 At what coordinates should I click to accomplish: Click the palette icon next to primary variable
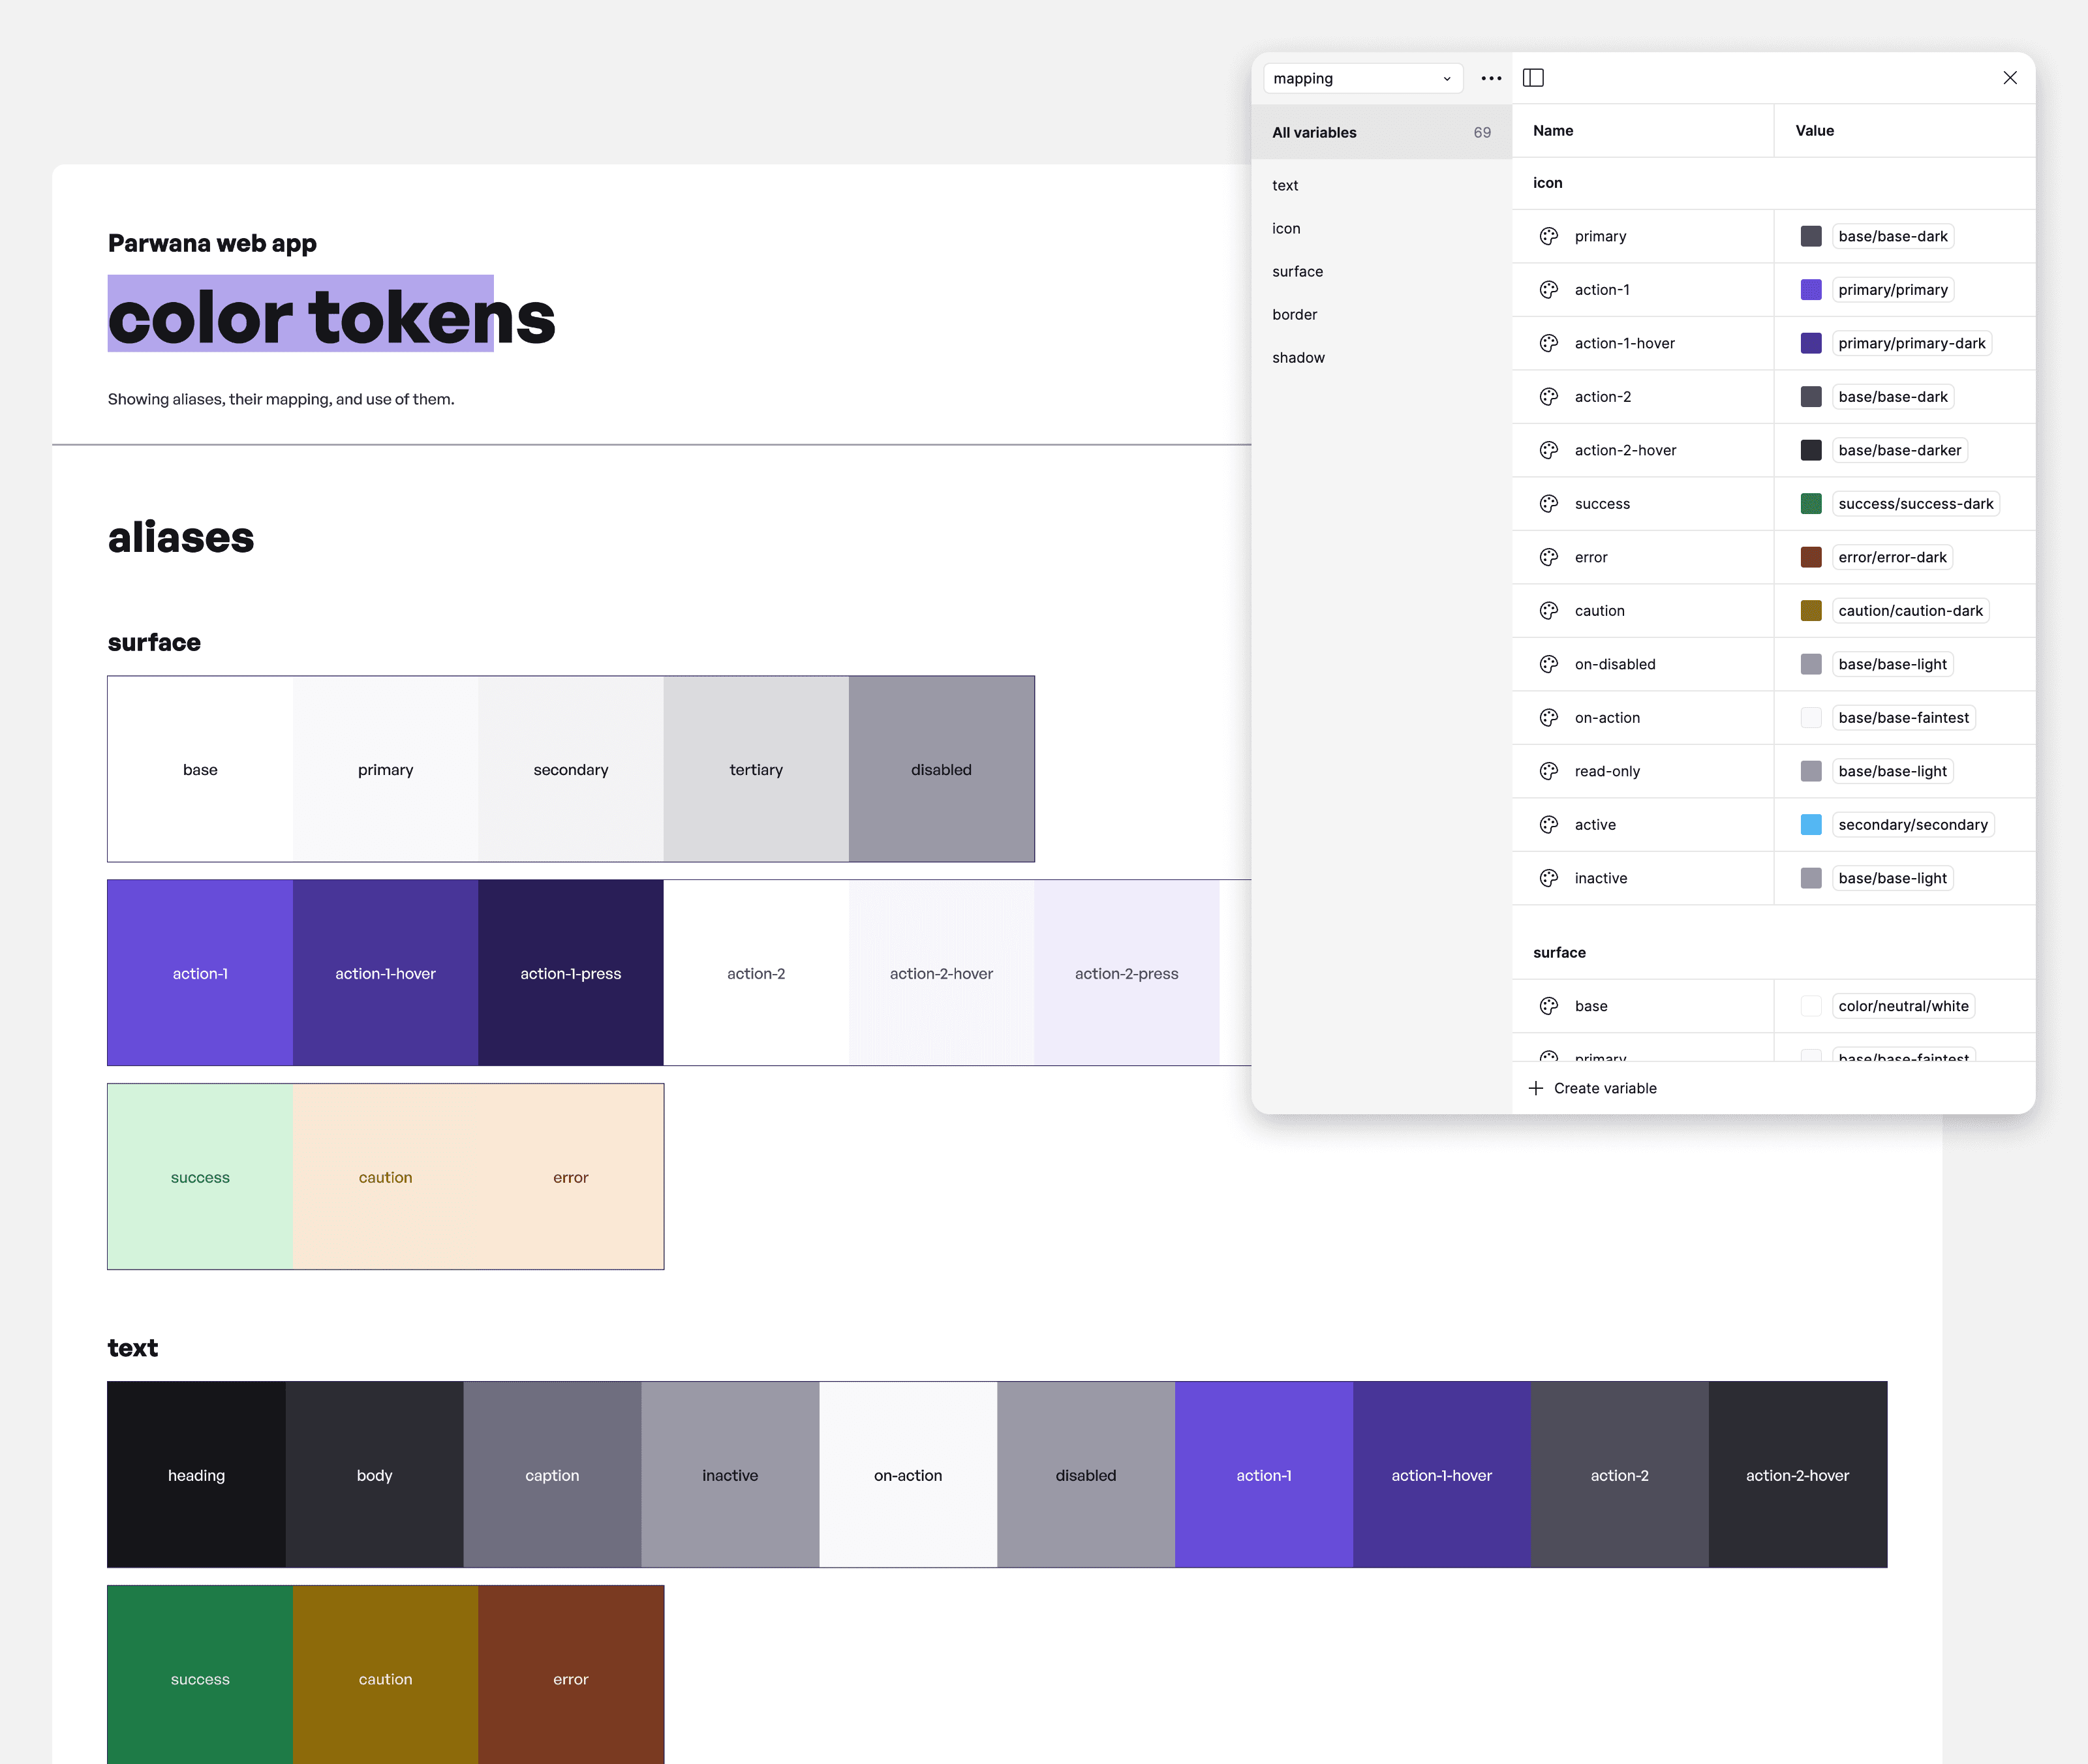[1548, 236]
